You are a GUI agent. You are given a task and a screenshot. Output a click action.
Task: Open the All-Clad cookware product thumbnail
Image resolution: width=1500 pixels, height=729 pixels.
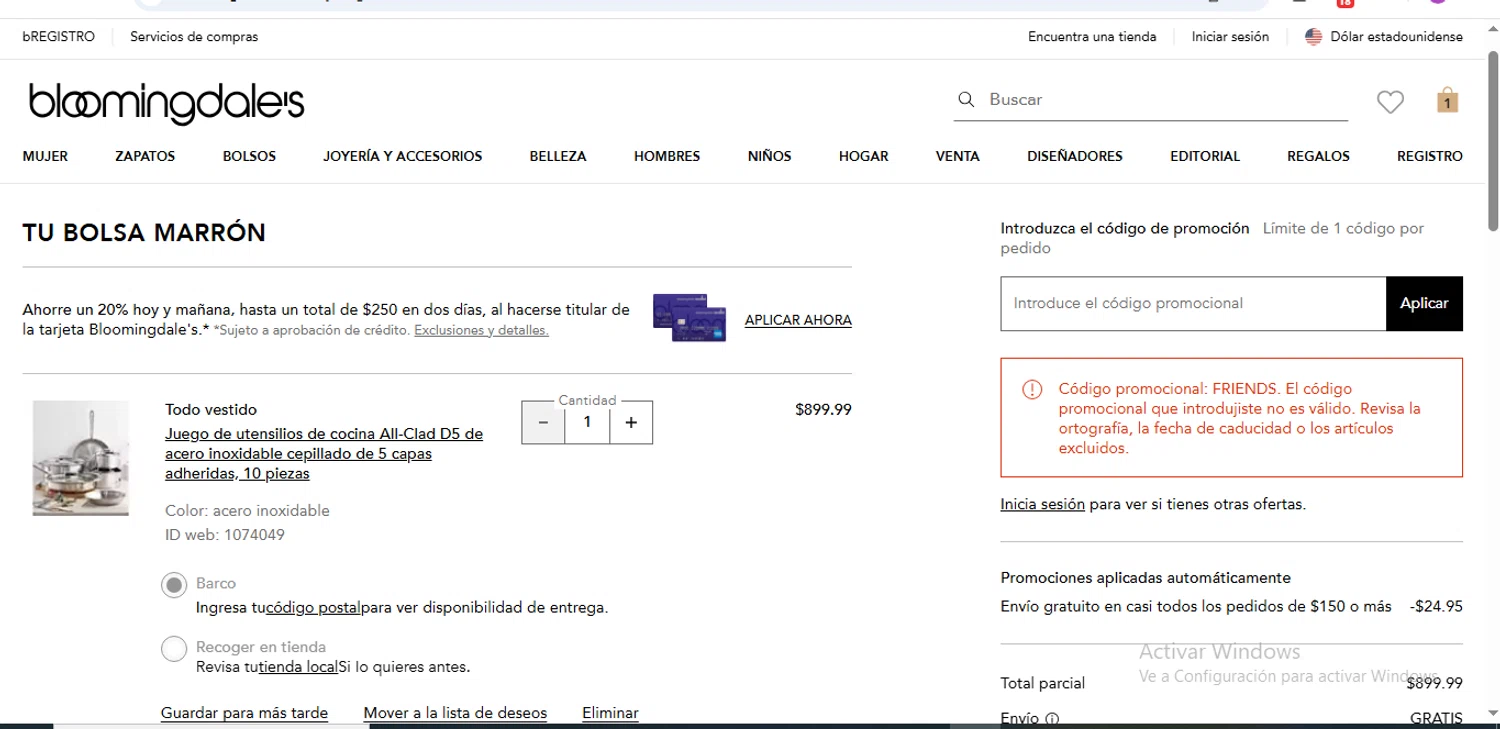tap(81, 458)
